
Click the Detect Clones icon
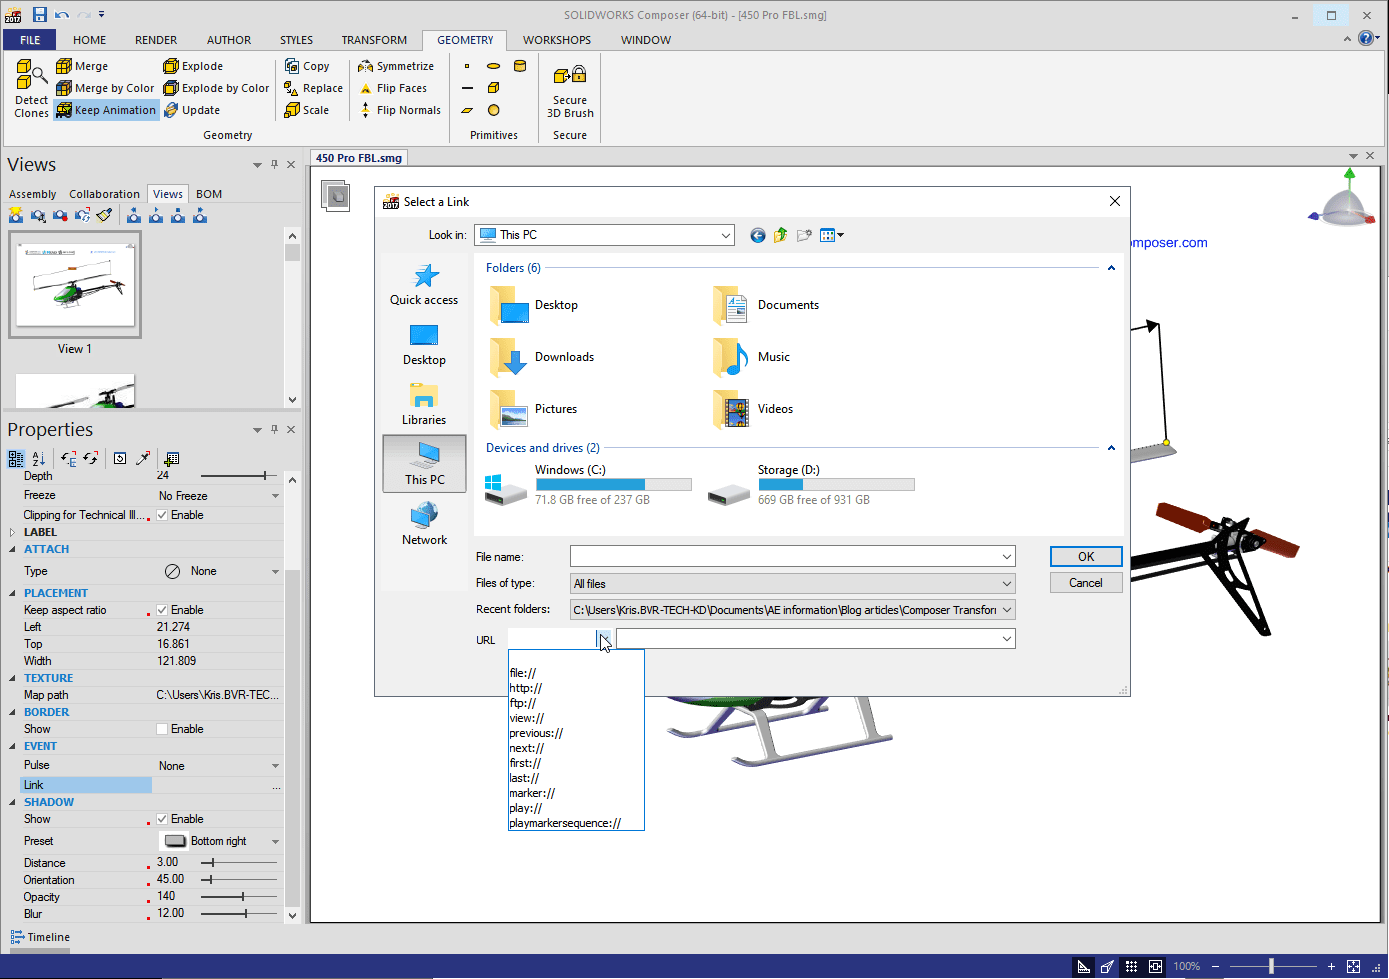click(31, 75)
